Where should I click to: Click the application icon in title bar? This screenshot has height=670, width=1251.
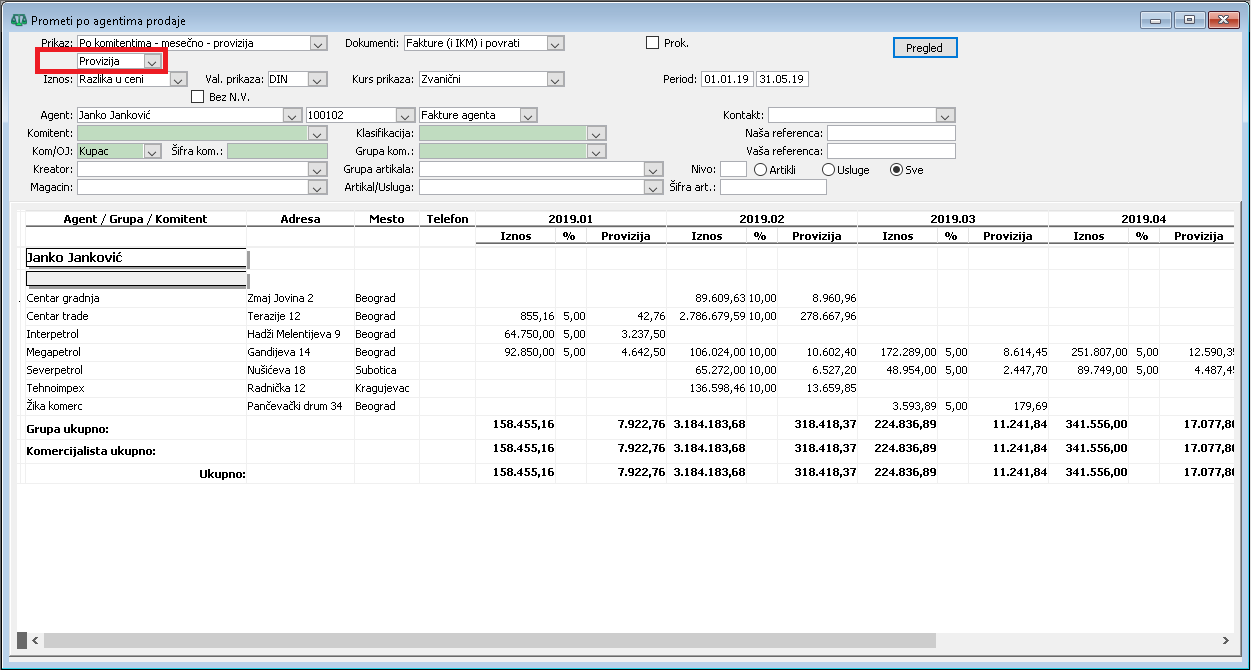17,20
